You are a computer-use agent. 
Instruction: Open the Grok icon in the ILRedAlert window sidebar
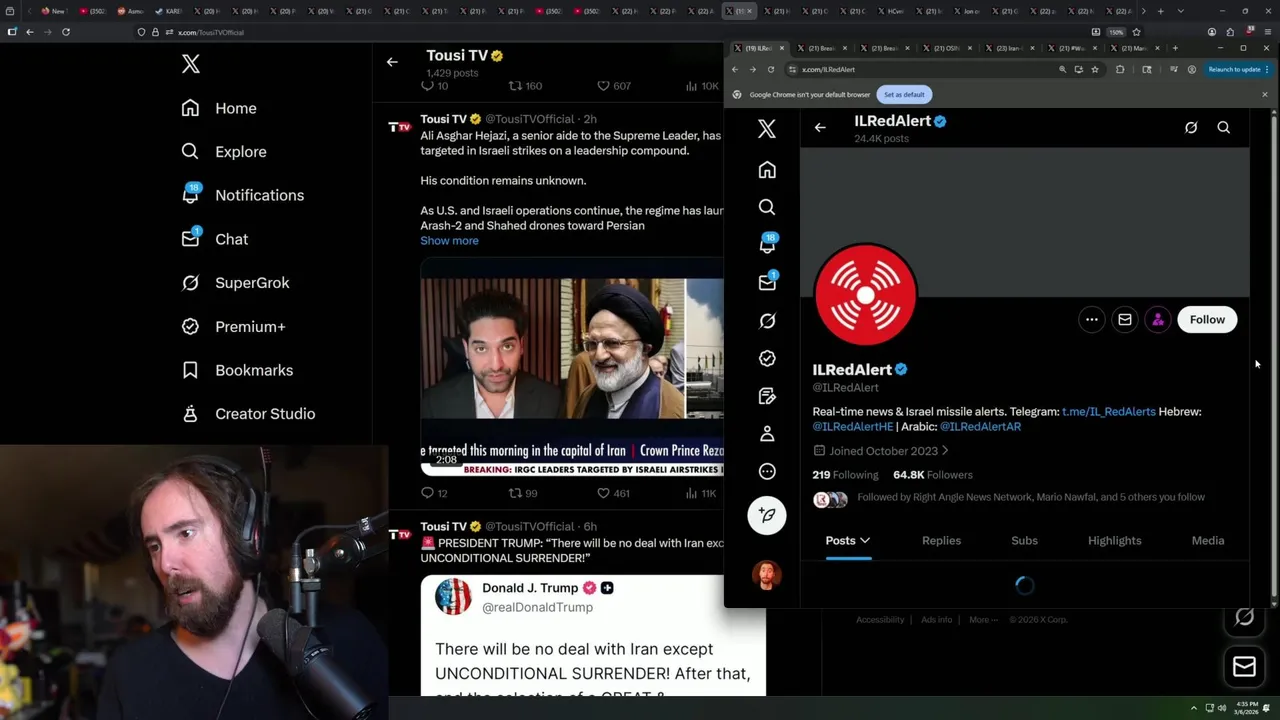(x=767, y=321)
